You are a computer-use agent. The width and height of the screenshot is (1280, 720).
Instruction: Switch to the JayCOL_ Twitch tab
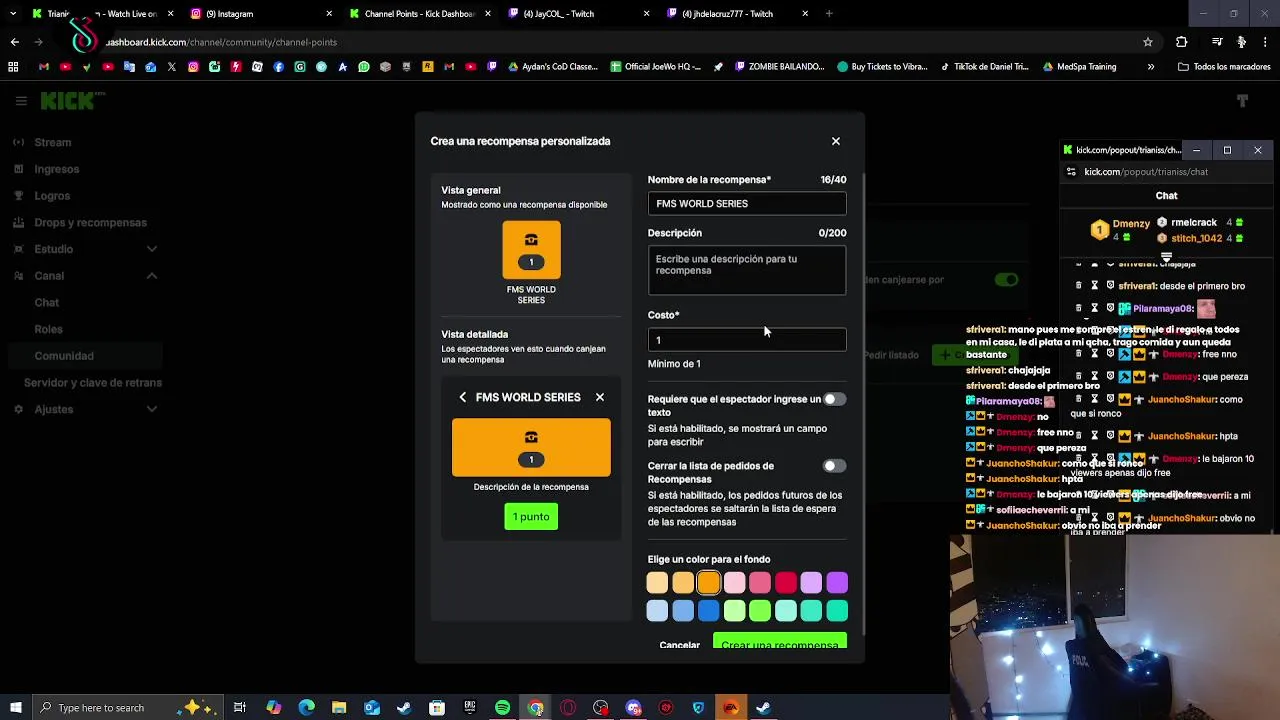coord(577,14)
